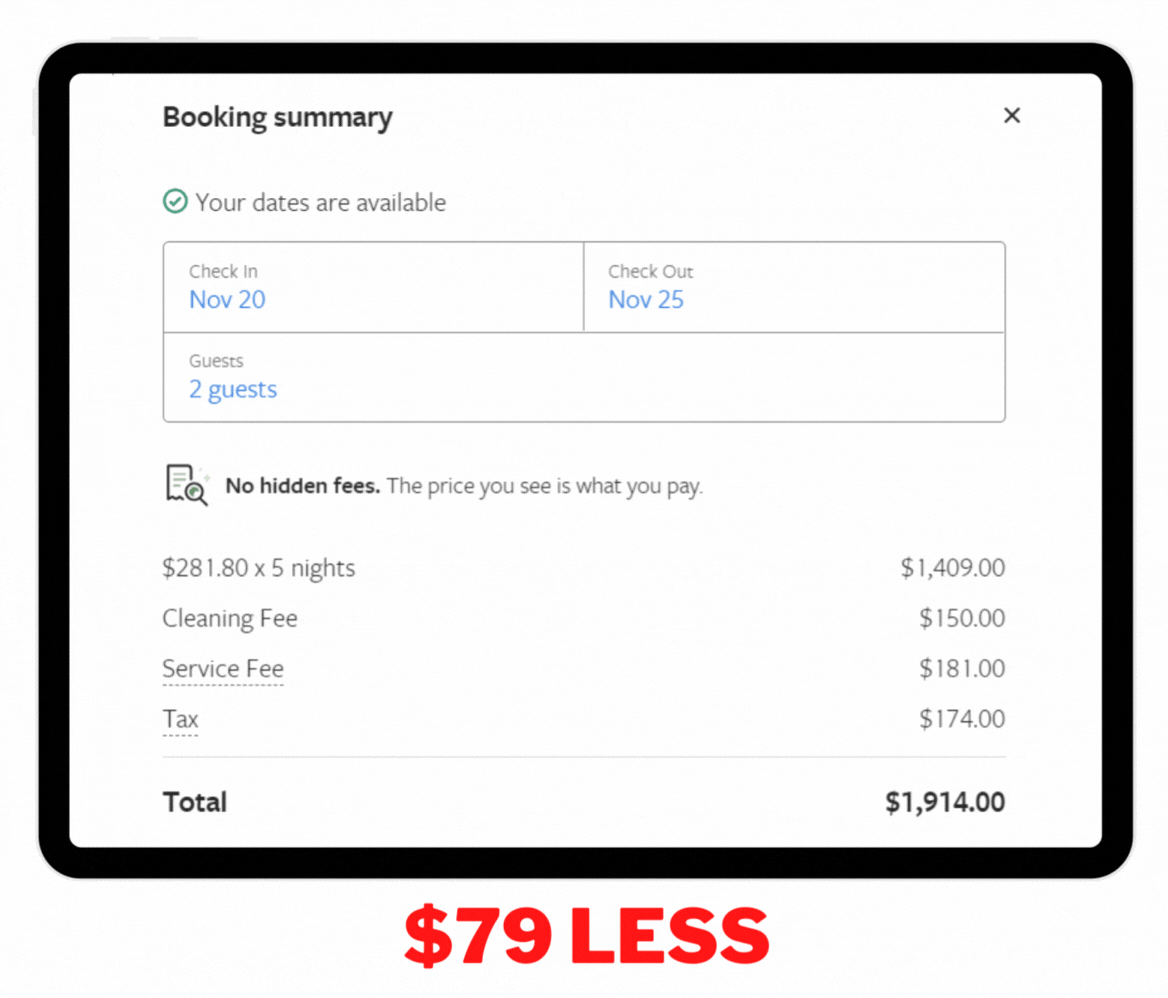This screenshot has height=998, width=1168.
Task: Open the Check Out date field
Action: coord(794,287)
